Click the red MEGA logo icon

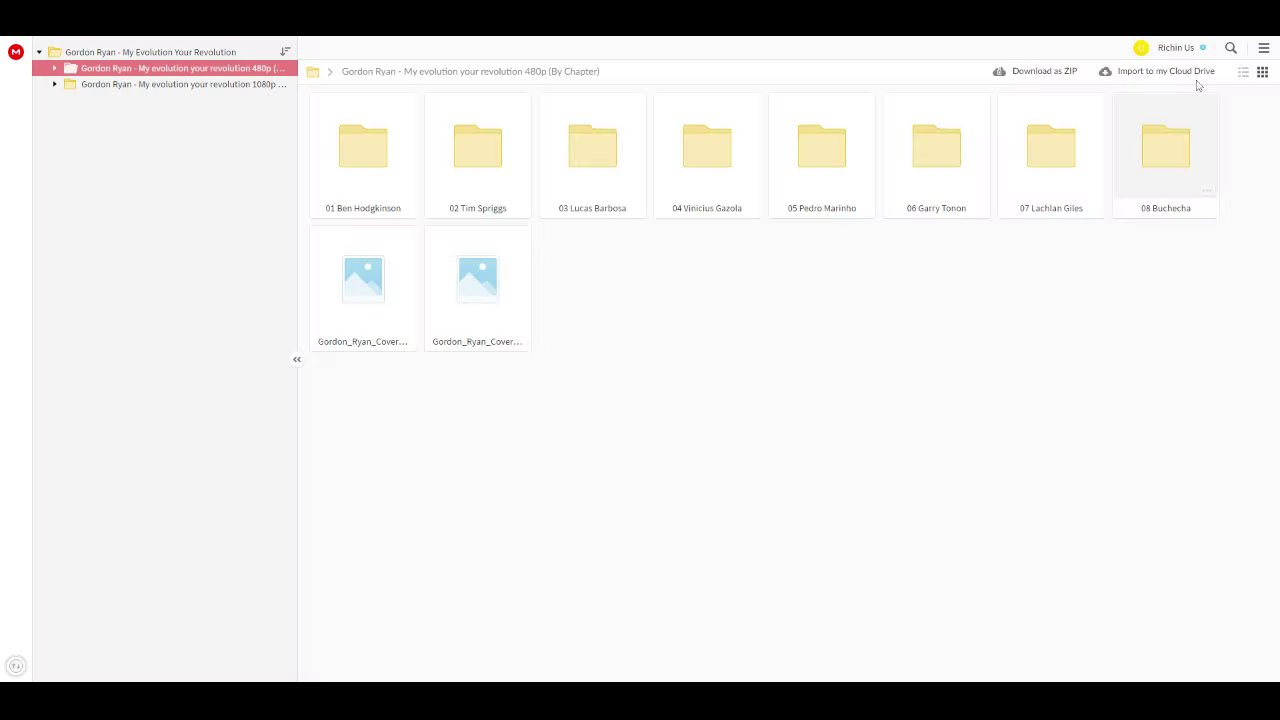coord(15,52)
